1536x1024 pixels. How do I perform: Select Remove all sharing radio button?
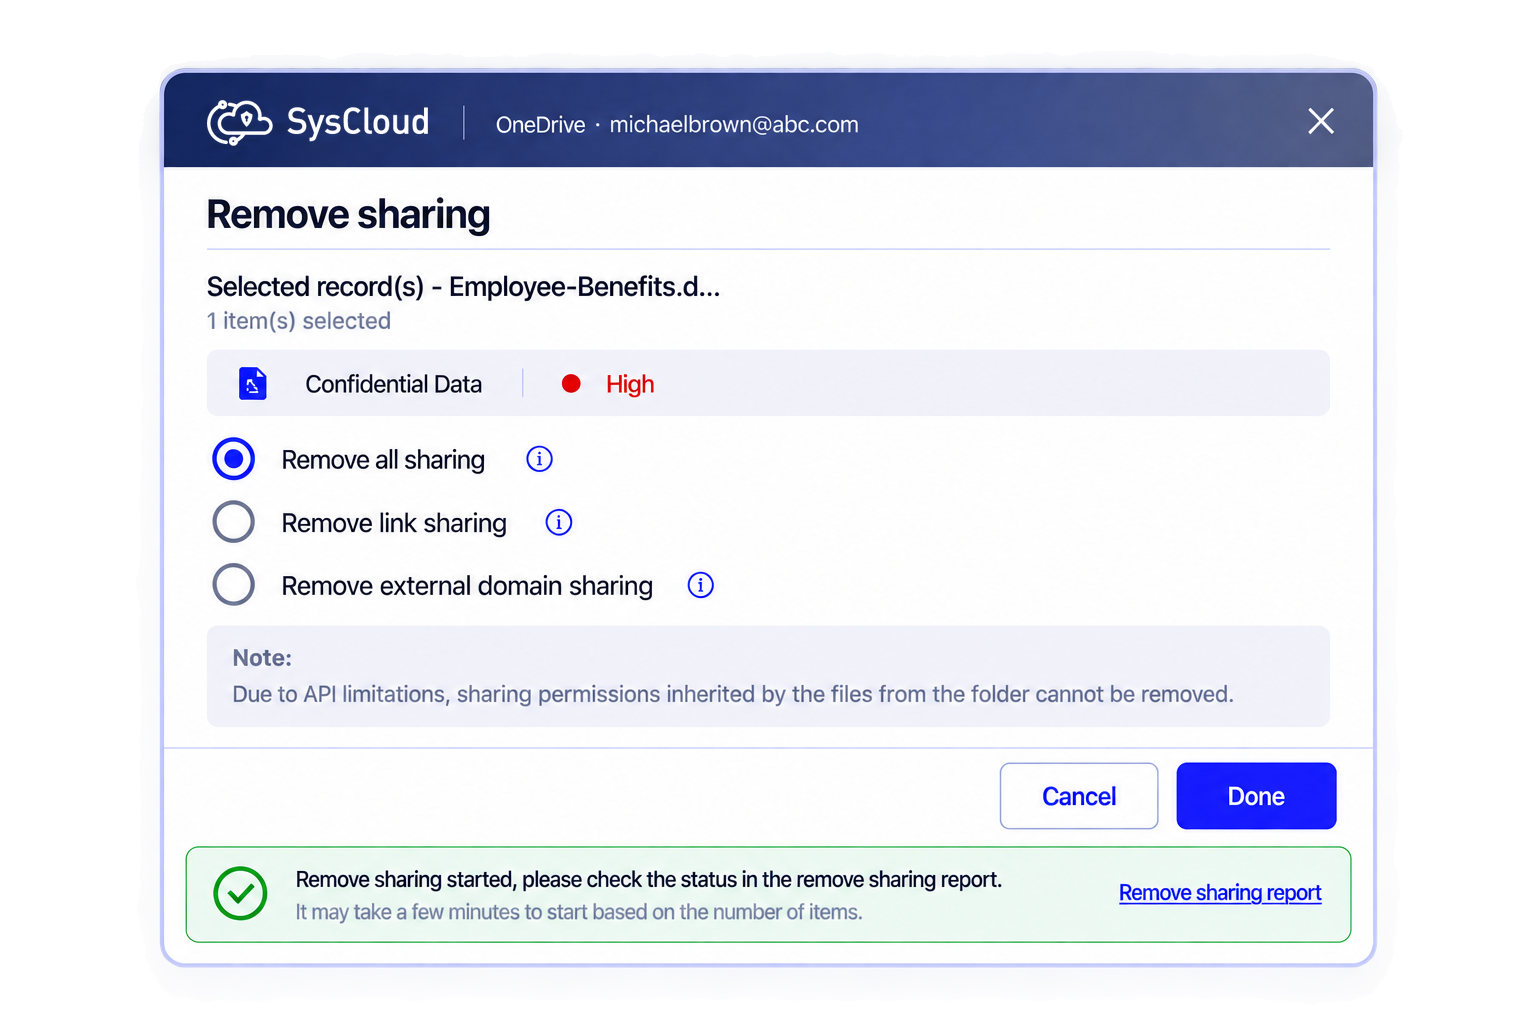click(x=234, y=459)
